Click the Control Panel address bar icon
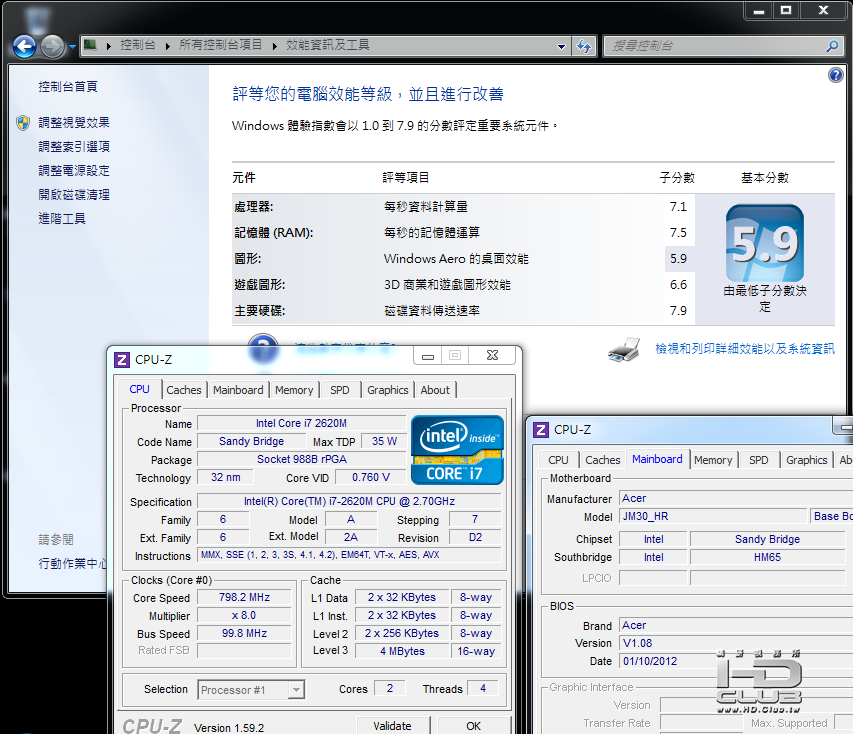 click(90, 45)
